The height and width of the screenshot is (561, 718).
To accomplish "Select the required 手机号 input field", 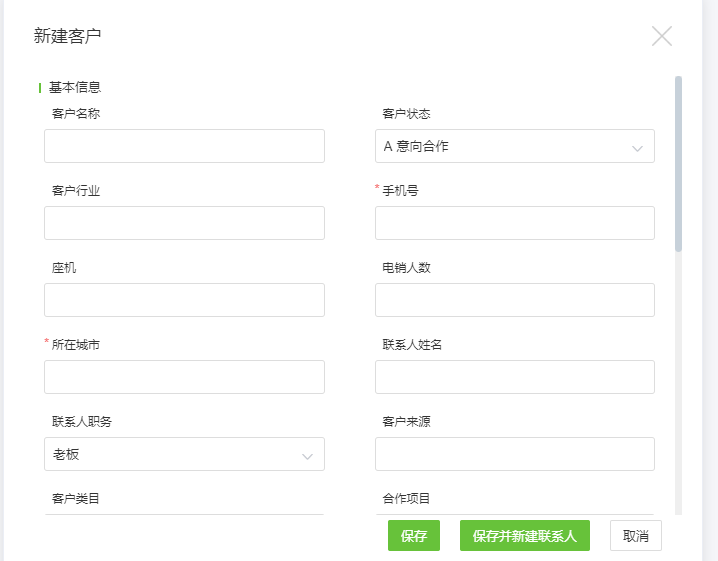I will tap(515, 223).
